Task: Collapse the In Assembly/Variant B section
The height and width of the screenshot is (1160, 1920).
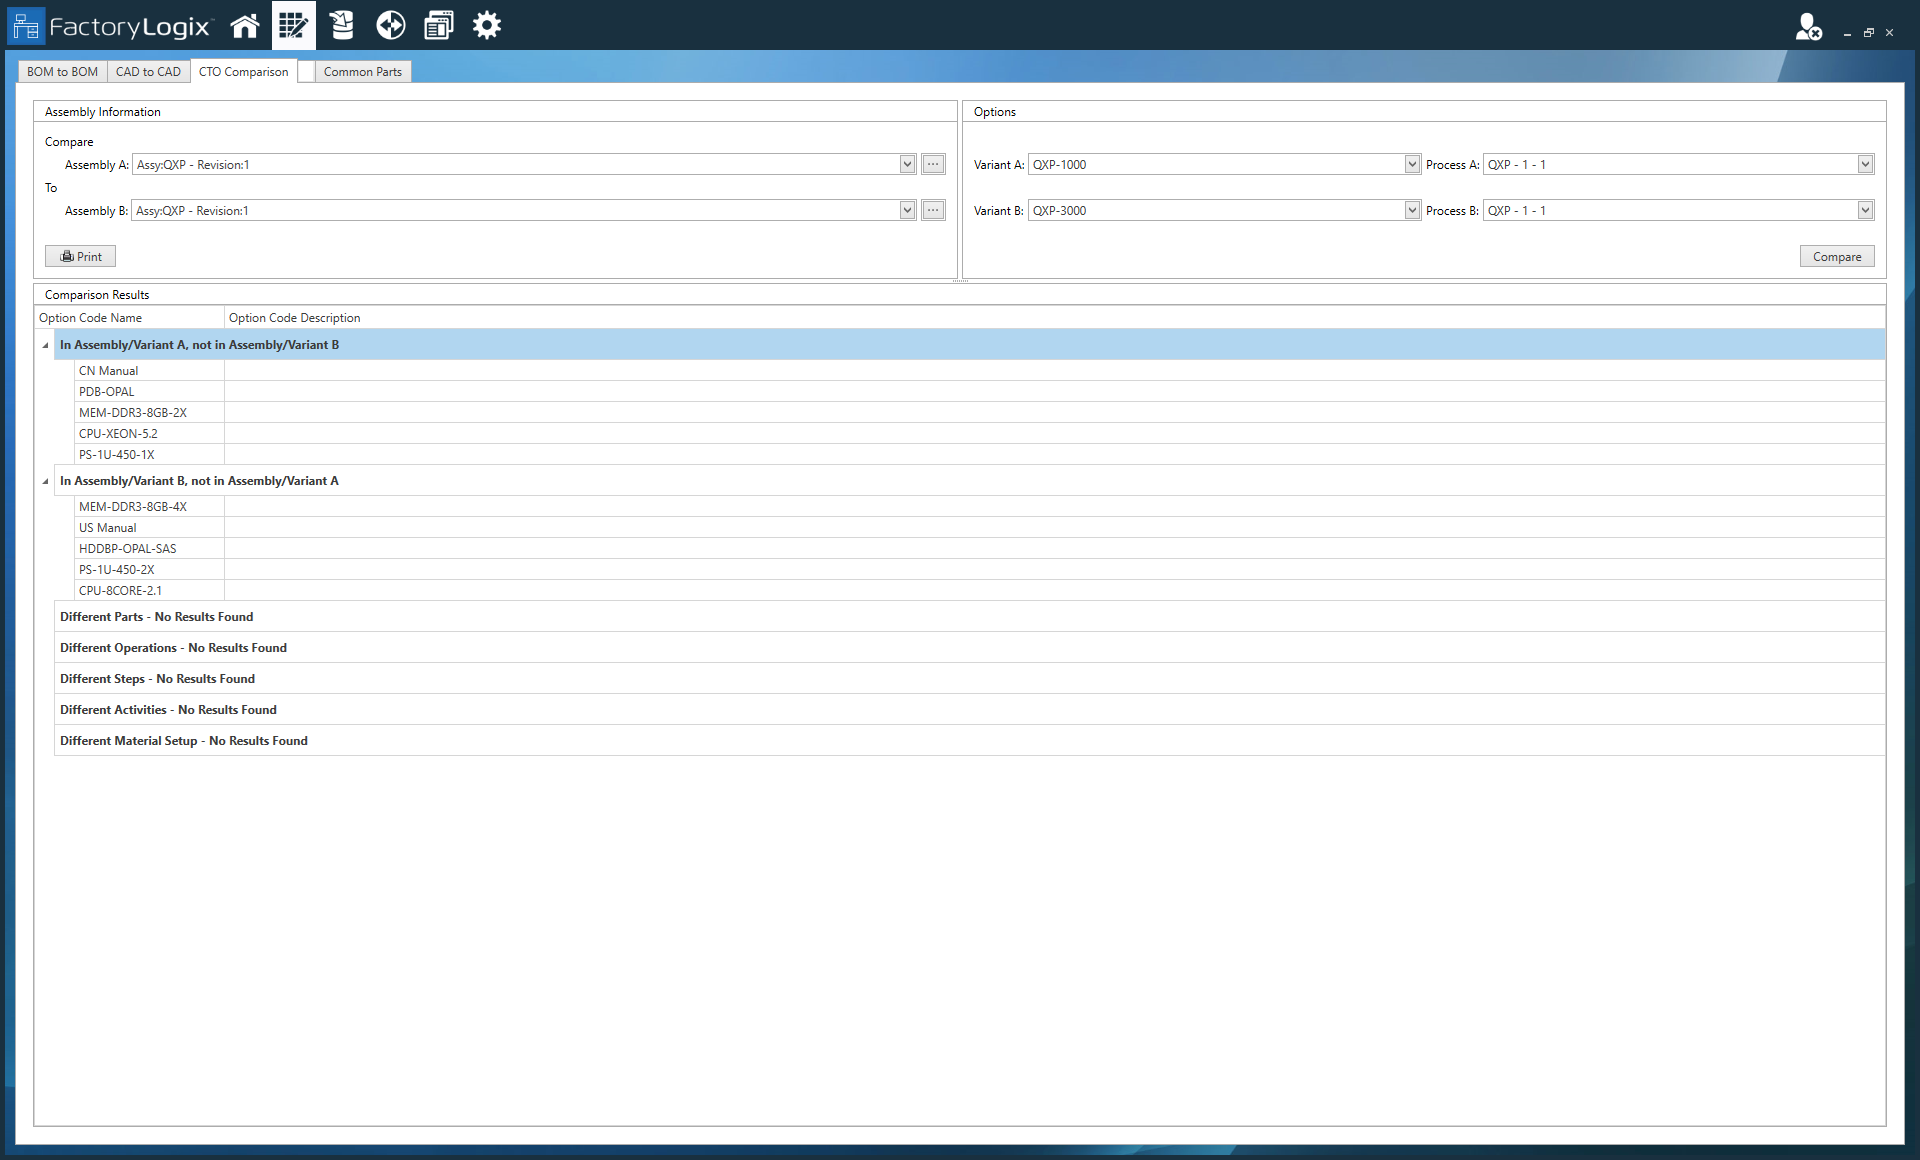Action: coord(45,481)
